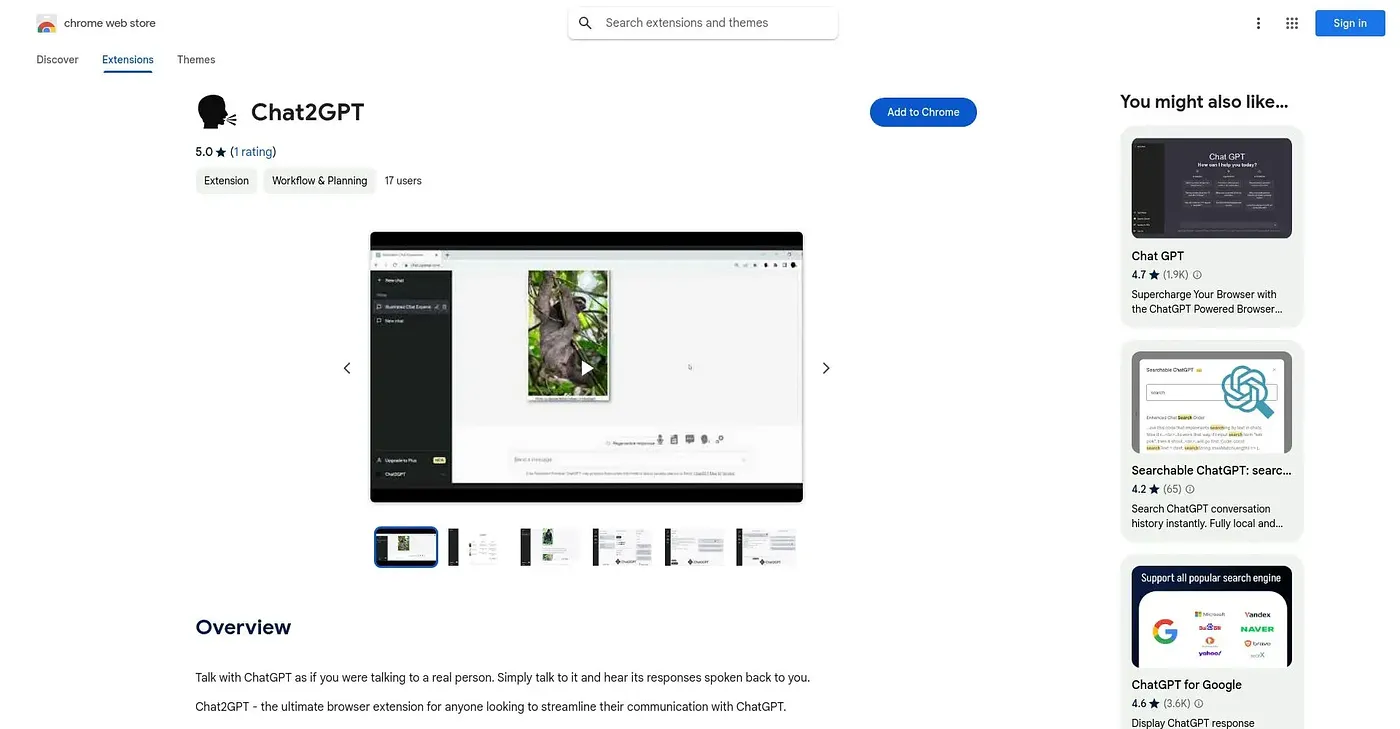Click the You might also like heading
This screenshot has width=1400, height=729.
click(x=1204, y=101)
